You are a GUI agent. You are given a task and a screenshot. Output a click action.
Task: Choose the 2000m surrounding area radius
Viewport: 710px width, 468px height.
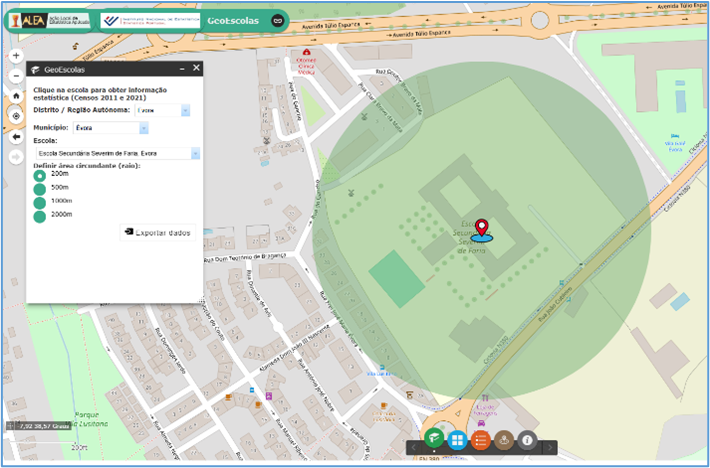tap(40, 216)
